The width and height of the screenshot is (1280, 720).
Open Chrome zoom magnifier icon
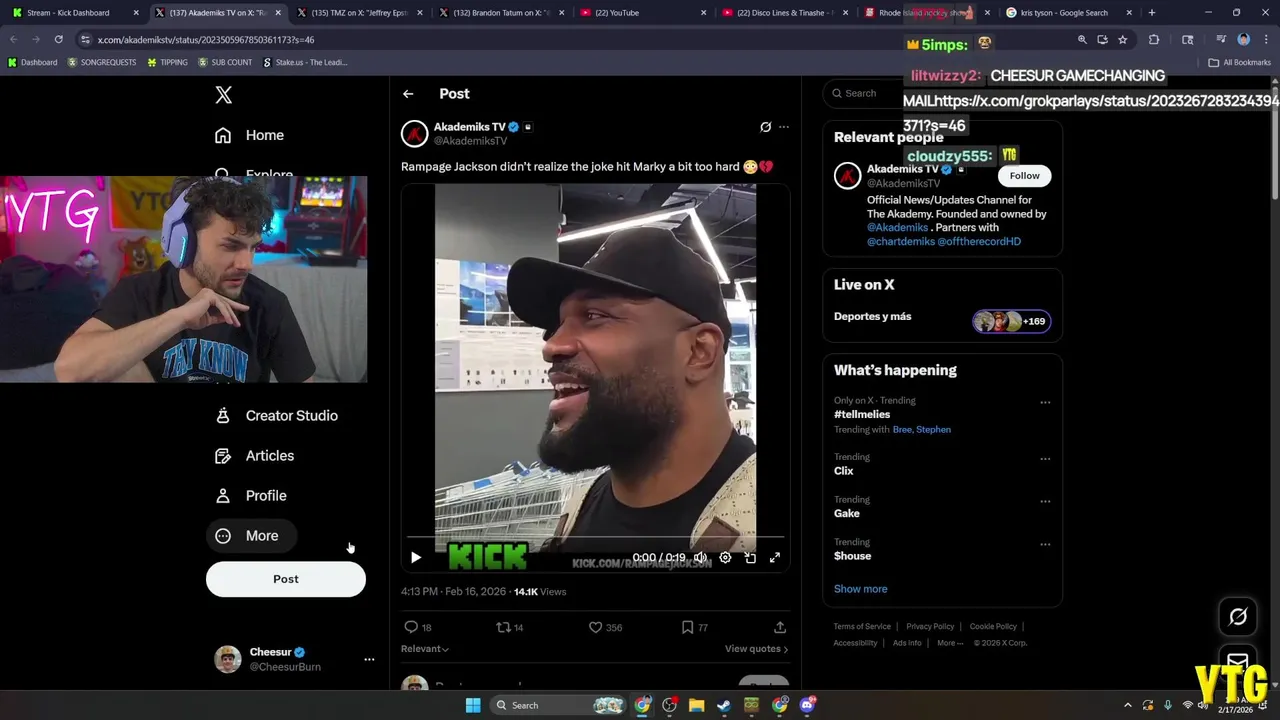click(1082, 40)
